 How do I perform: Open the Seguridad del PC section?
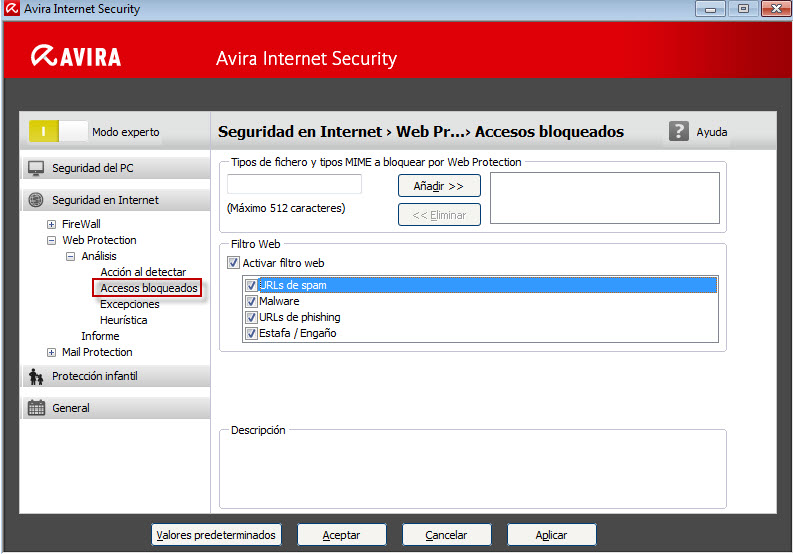pos(115,168)
